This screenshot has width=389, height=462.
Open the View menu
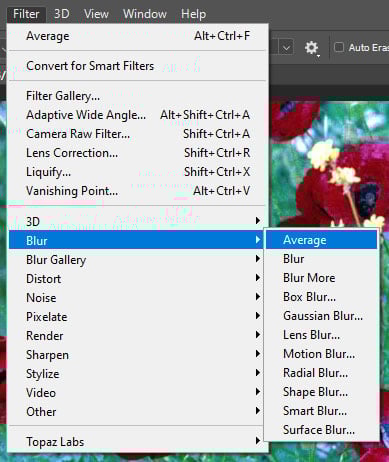pyautogui.click(x=96, y=14)
